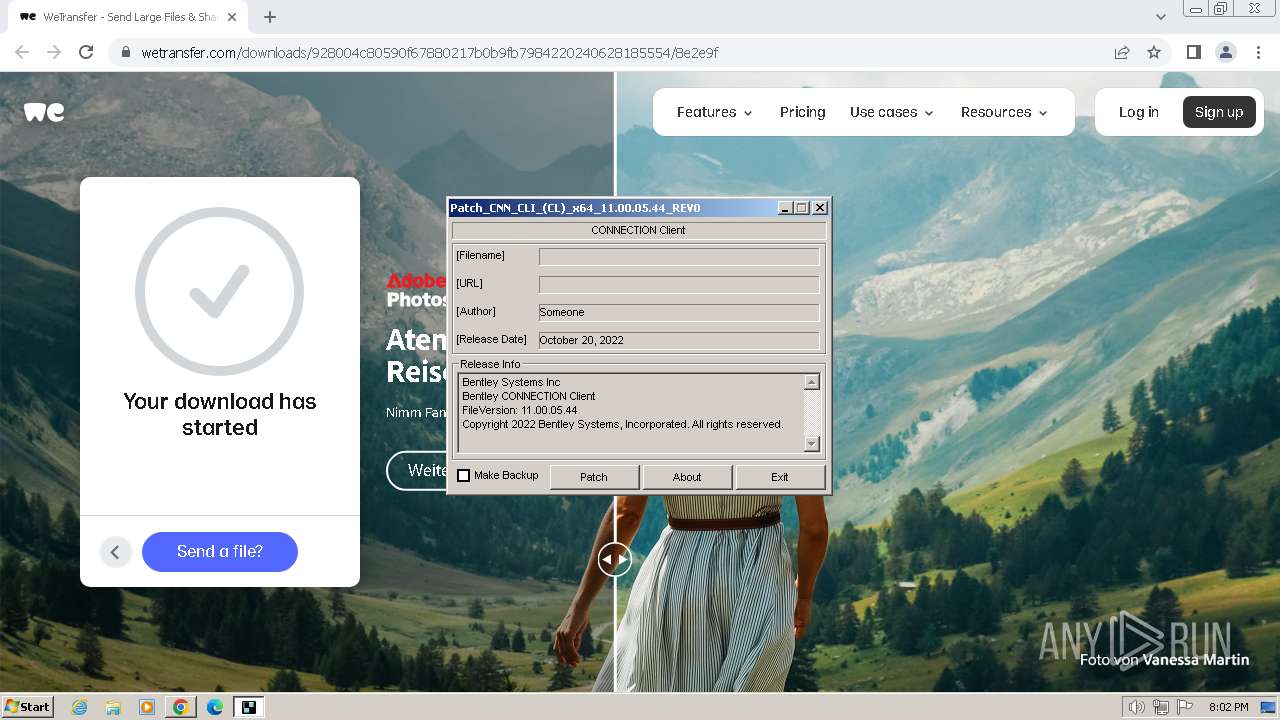Share this page icon in address bar

coord(1122,52)
